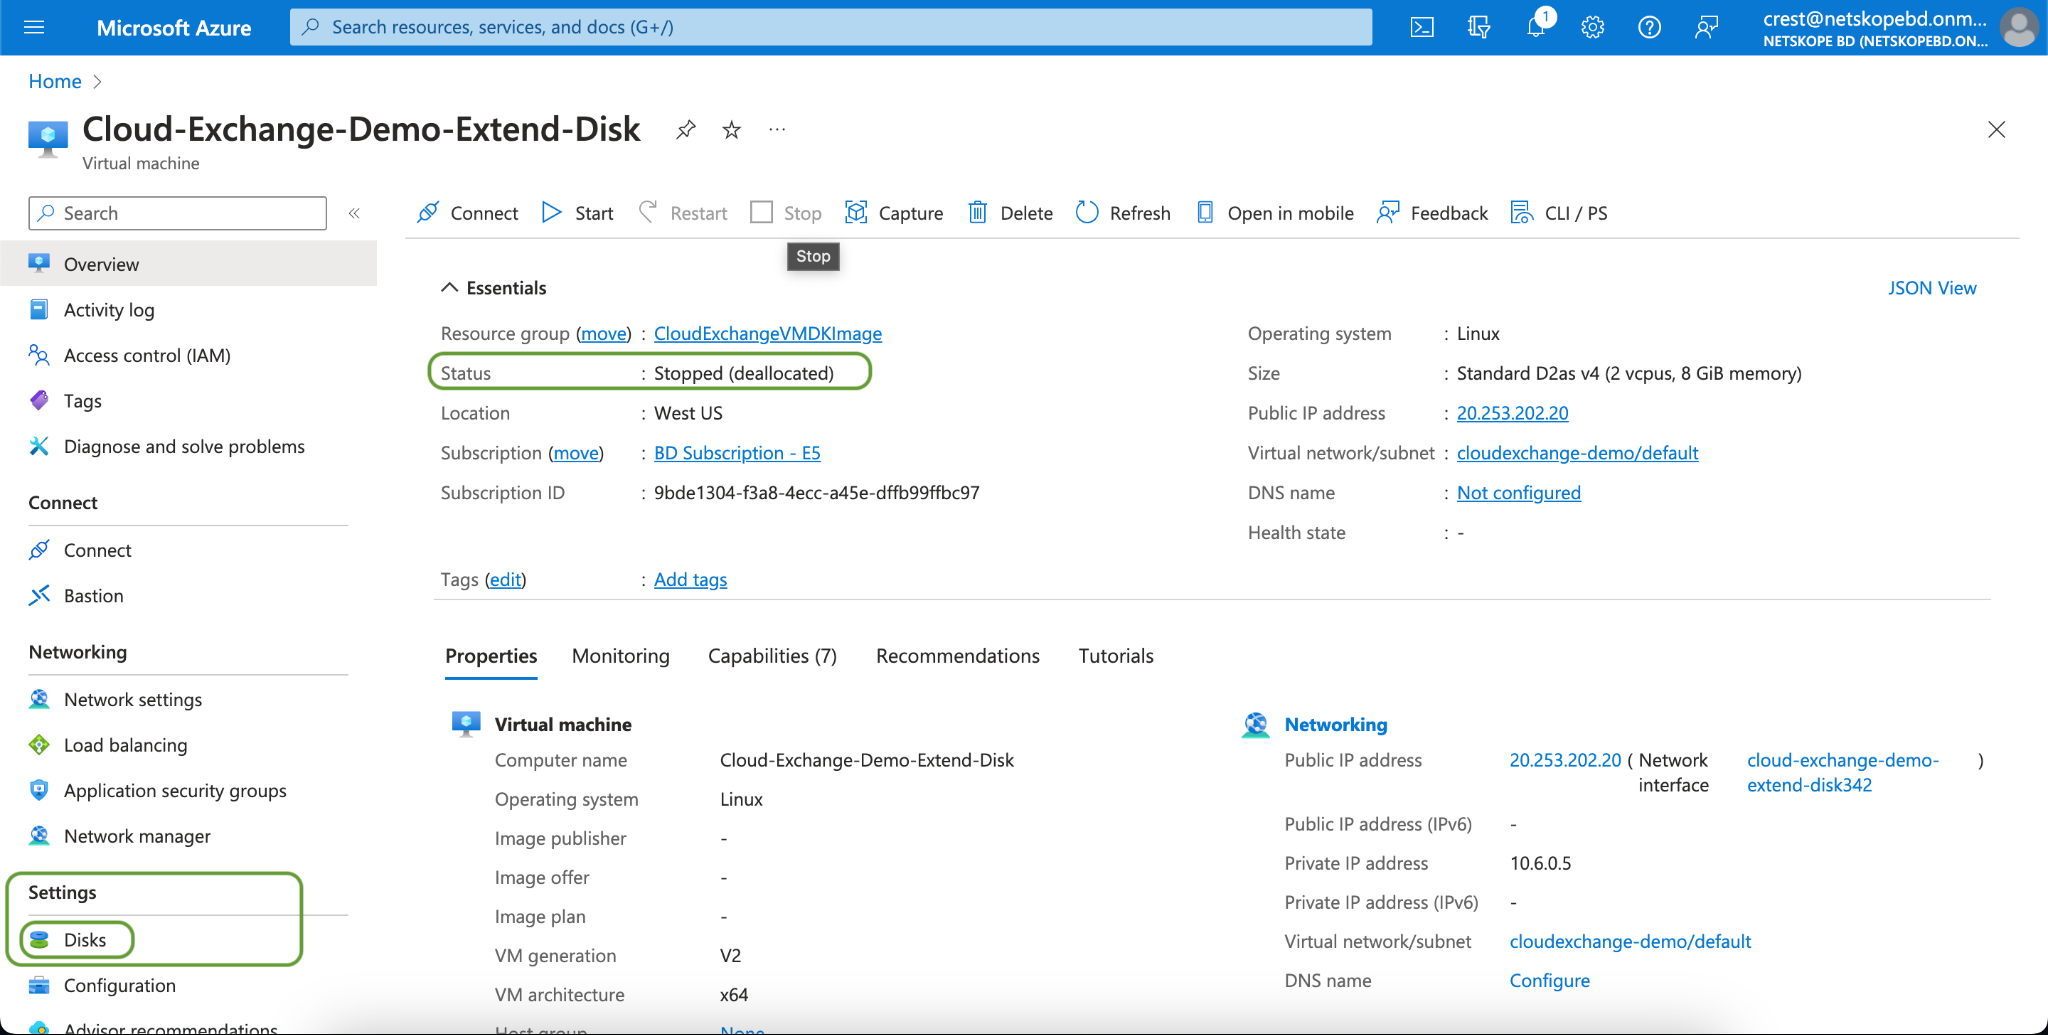Click the Add tags link
The width and height of the screenshot is (2048, 1035).
(690, 580)
